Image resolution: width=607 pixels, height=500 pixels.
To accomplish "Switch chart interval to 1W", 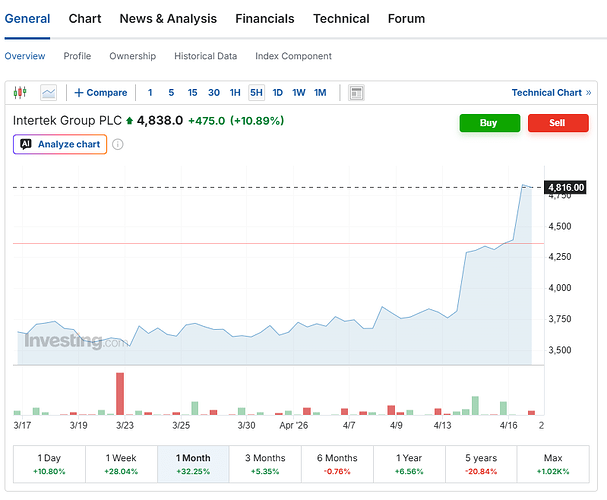I will [x=298, y=92].
